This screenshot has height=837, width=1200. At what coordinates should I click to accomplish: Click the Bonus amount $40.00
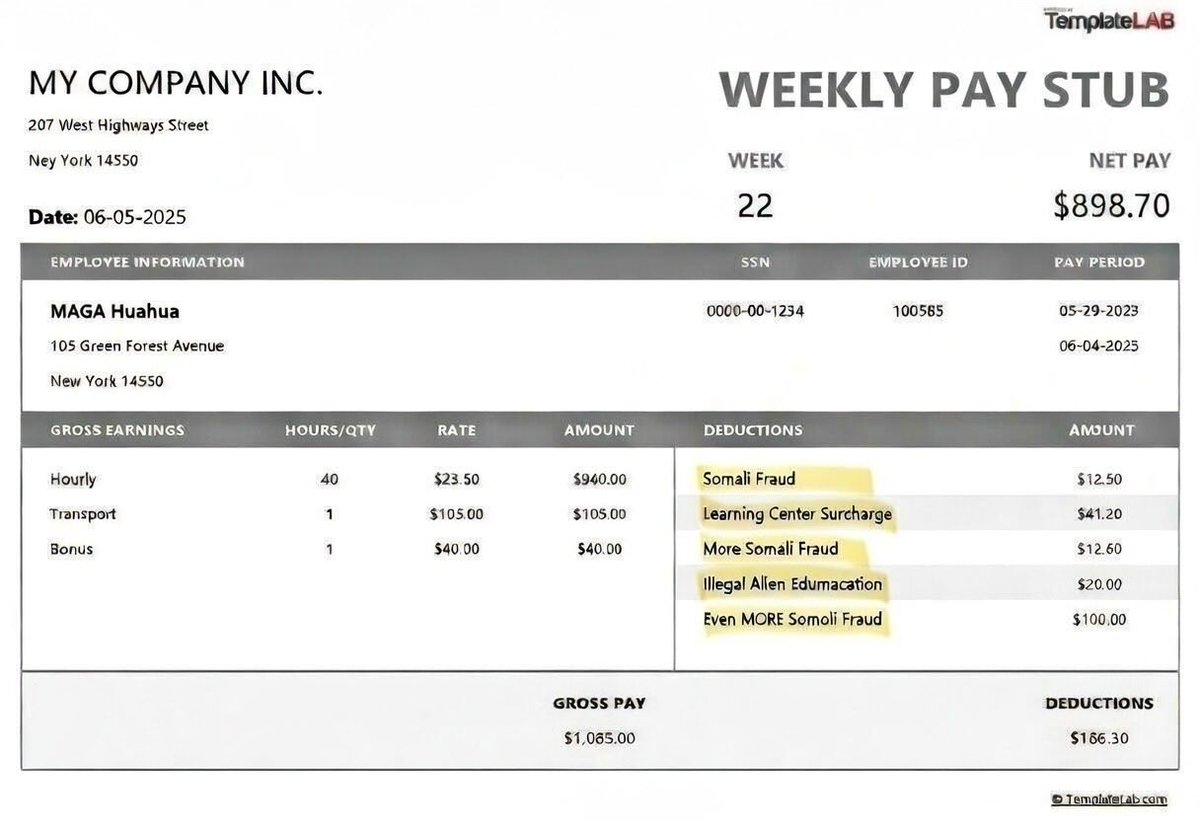click(x=600, y=549)
